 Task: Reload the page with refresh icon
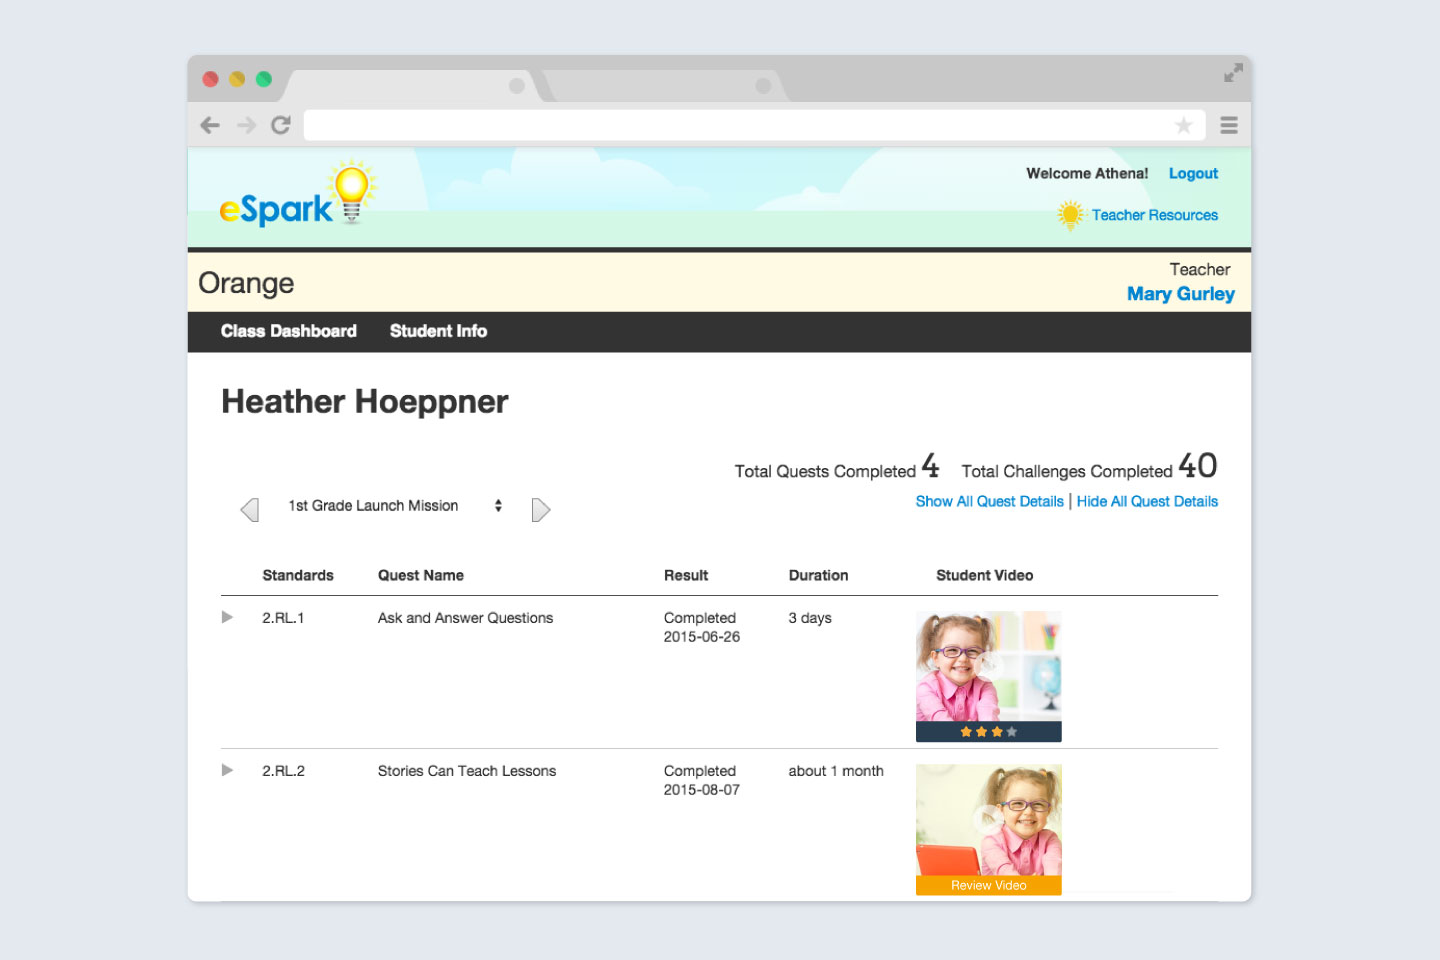pyautogui.click(x=281, y=125)
